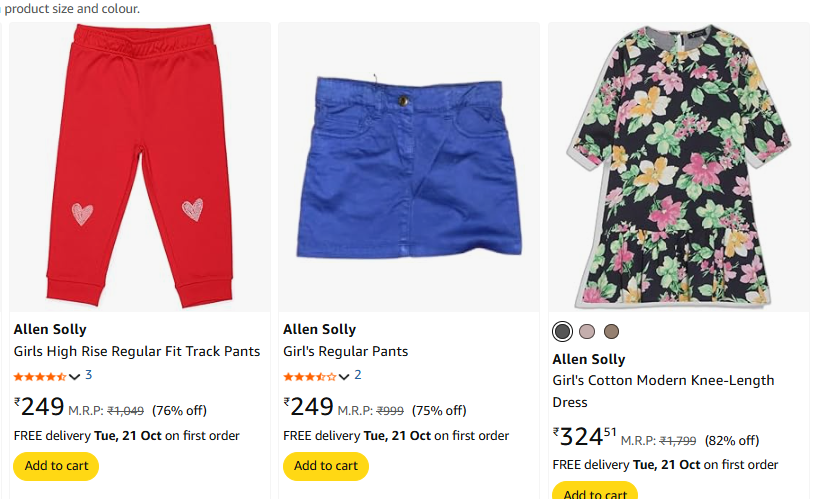Click the ₹249 price of track pants
Screen dimensions: 823x499
pos(40,407)
